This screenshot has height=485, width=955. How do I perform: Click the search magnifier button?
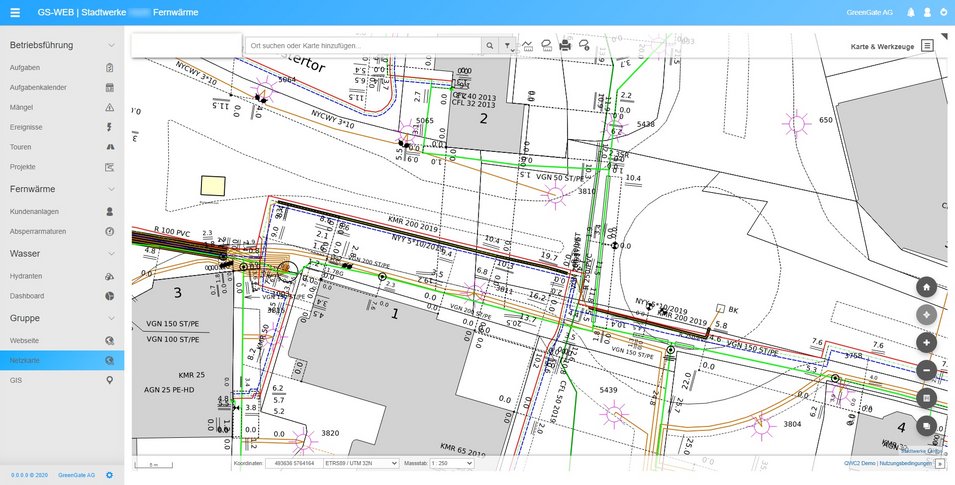tap(489, 46)
